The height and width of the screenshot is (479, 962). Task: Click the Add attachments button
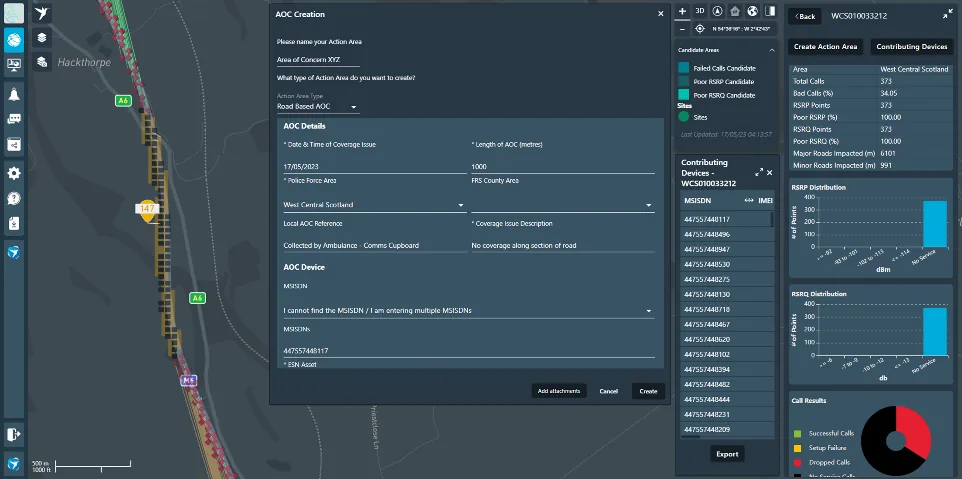pyautogui.click(x=559, y=391)
